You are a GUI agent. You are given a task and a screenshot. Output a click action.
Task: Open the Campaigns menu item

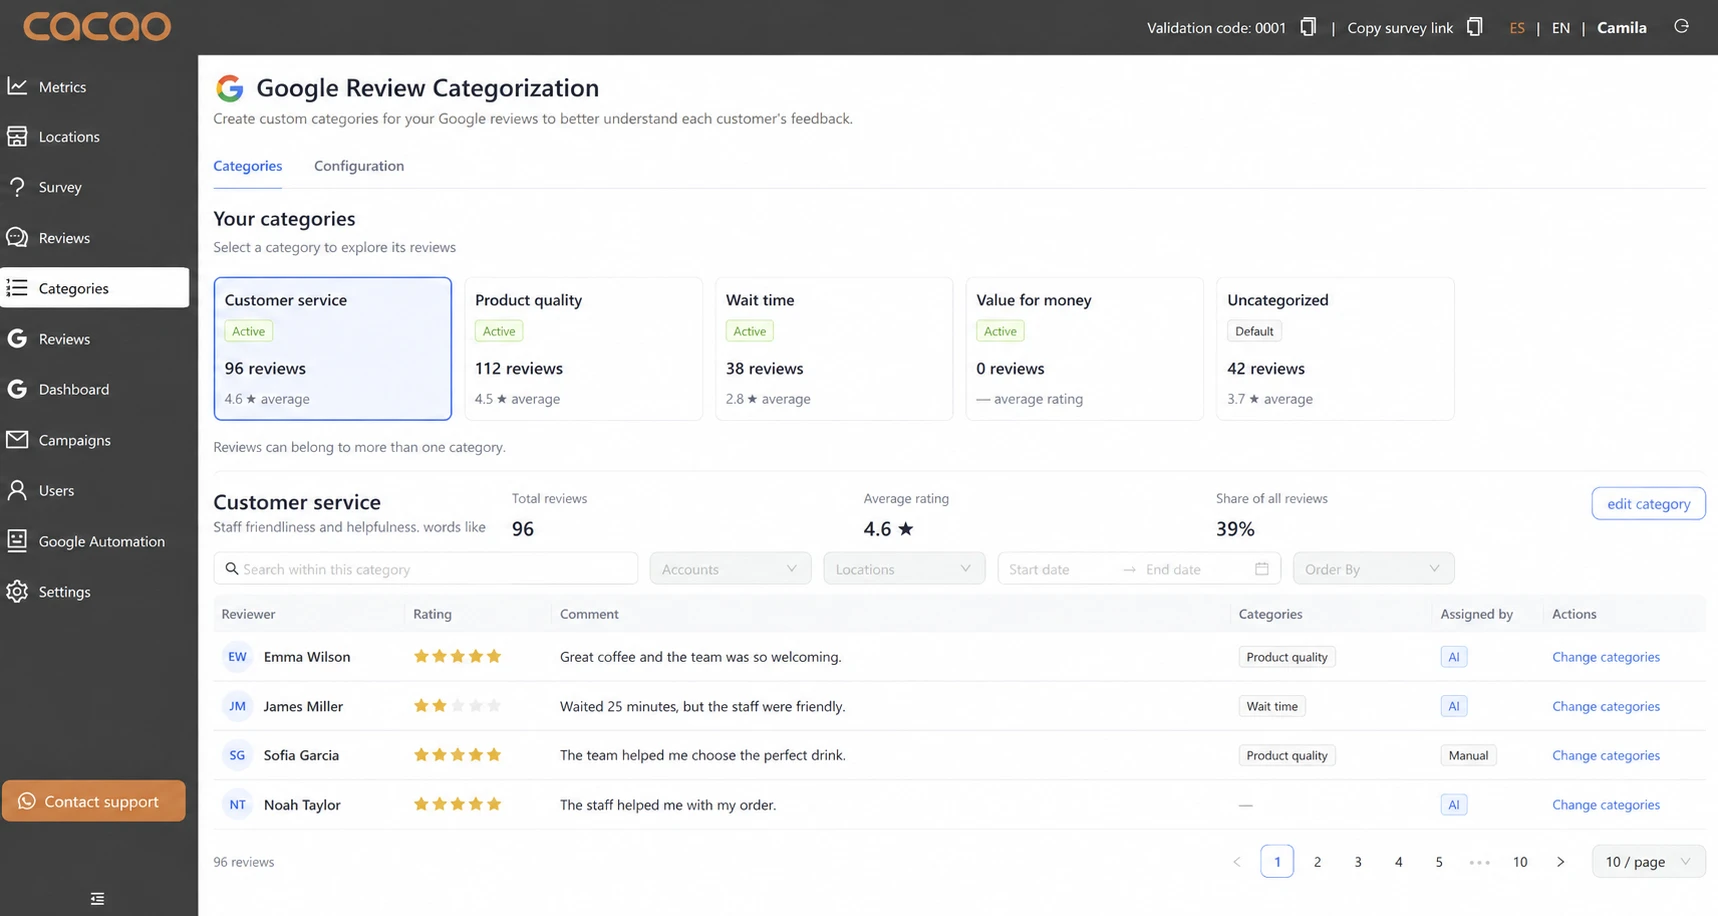pyautogui.click(x=95, y=440)
